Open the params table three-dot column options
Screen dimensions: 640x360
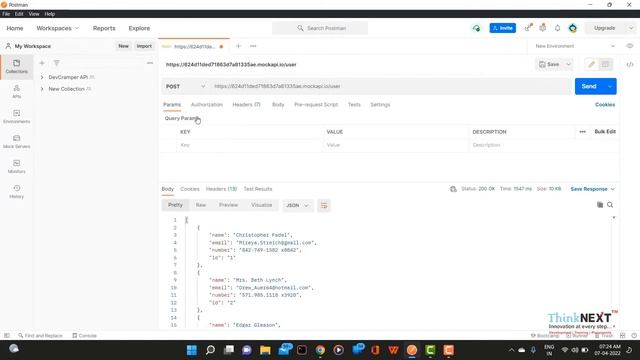(x=582, y=131)
